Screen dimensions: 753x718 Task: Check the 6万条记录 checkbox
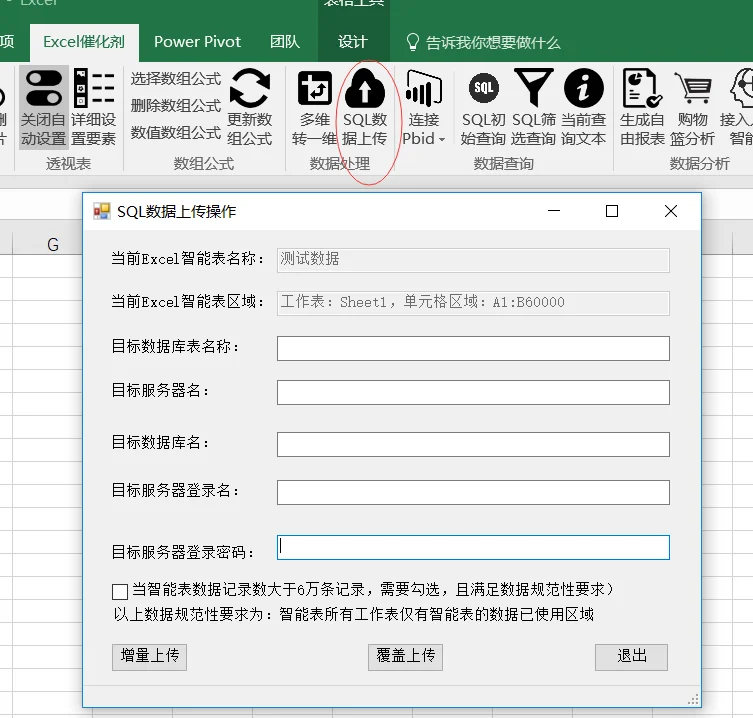(x=120, y=592)
